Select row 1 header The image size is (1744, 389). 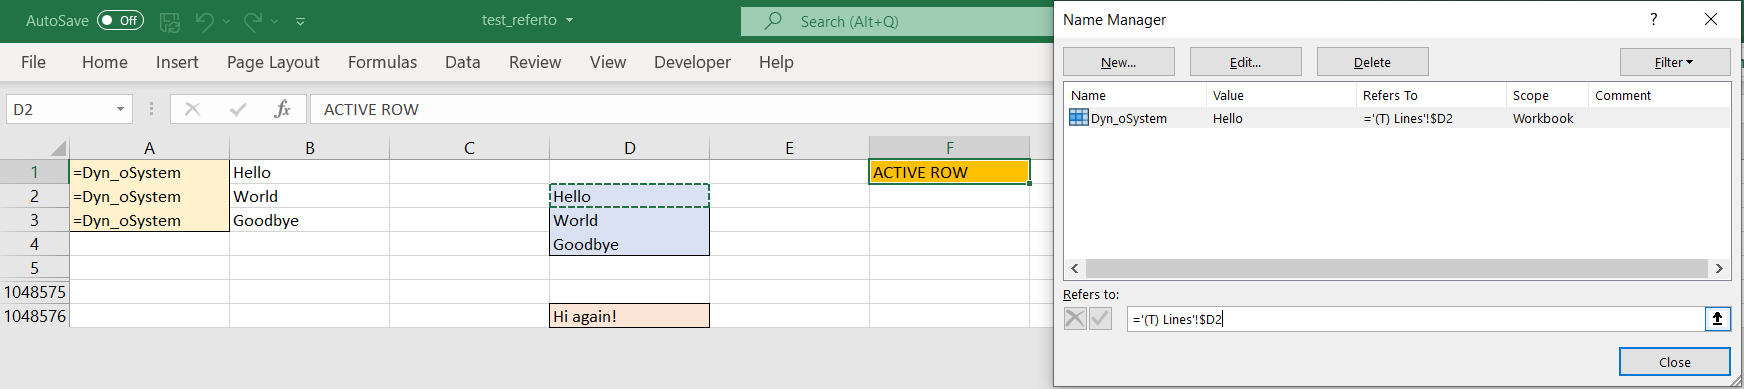pyautogui.click(x=34, y=172)
